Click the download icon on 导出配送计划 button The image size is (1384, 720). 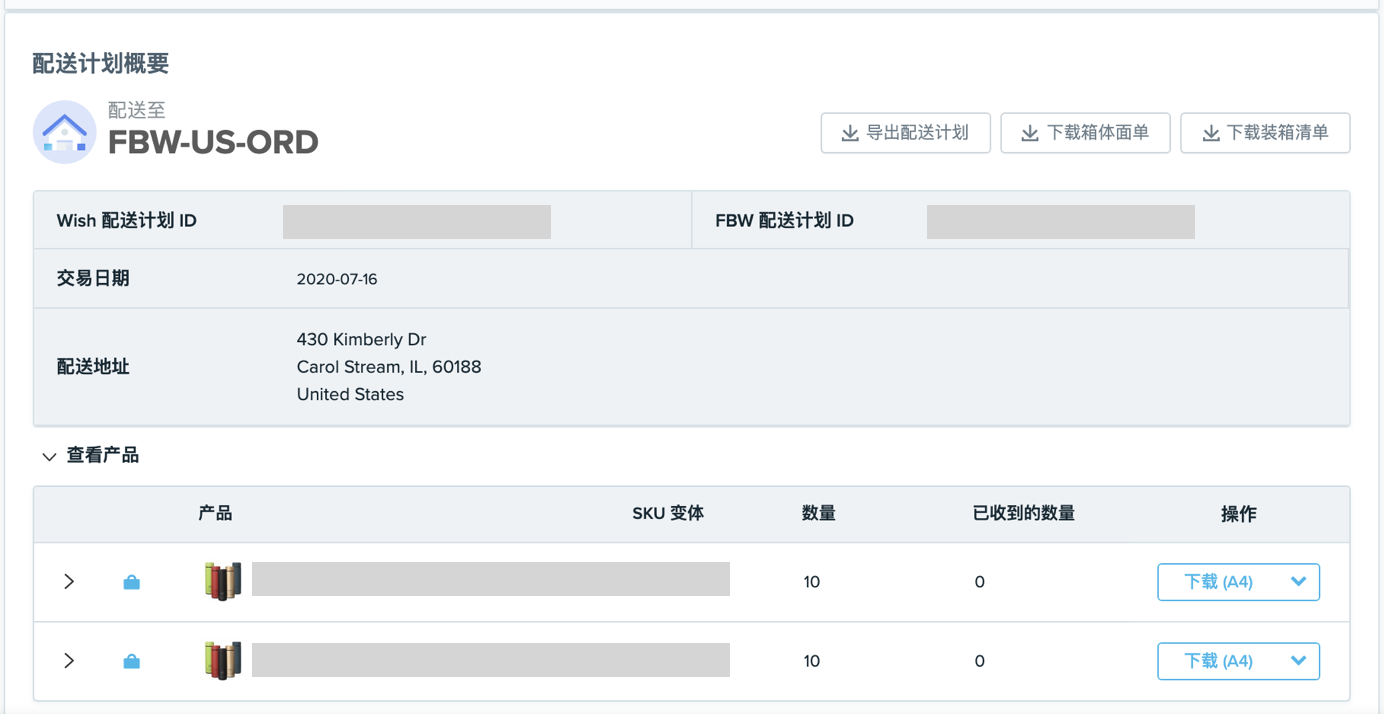850,132
